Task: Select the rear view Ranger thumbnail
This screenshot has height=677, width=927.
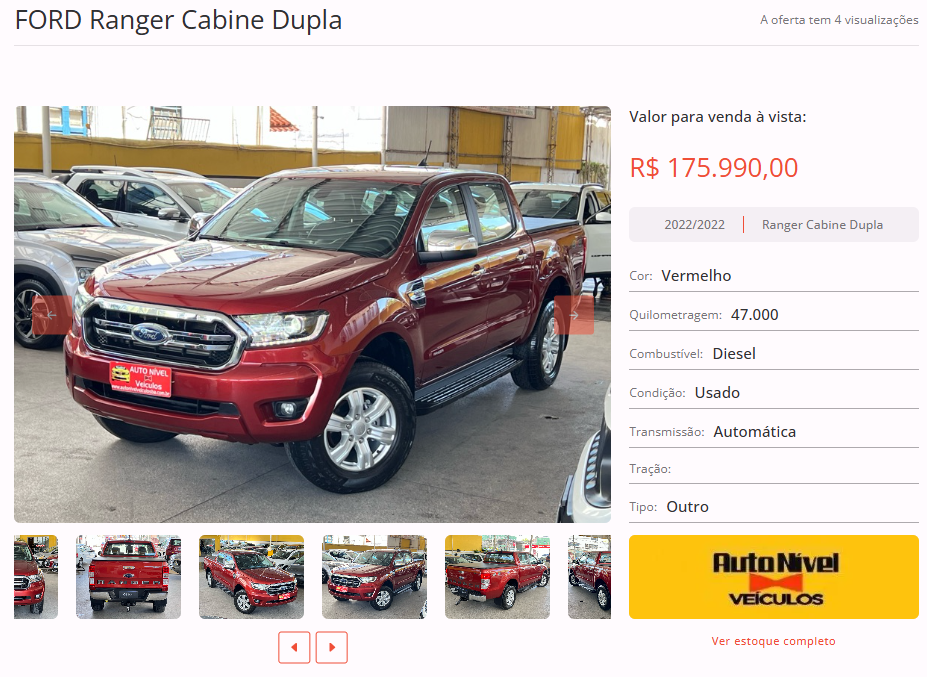Action: coord(128,577)
